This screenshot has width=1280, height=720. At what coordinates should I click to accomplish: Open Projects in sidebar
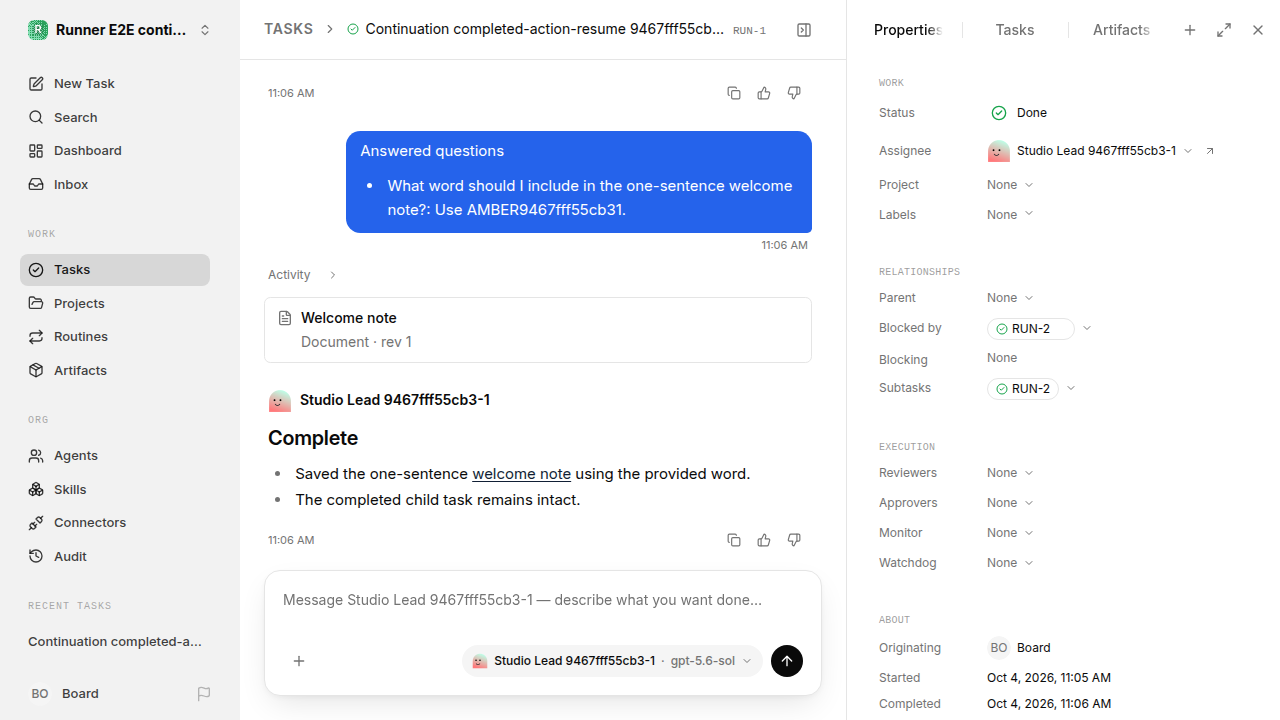[115, 303]
